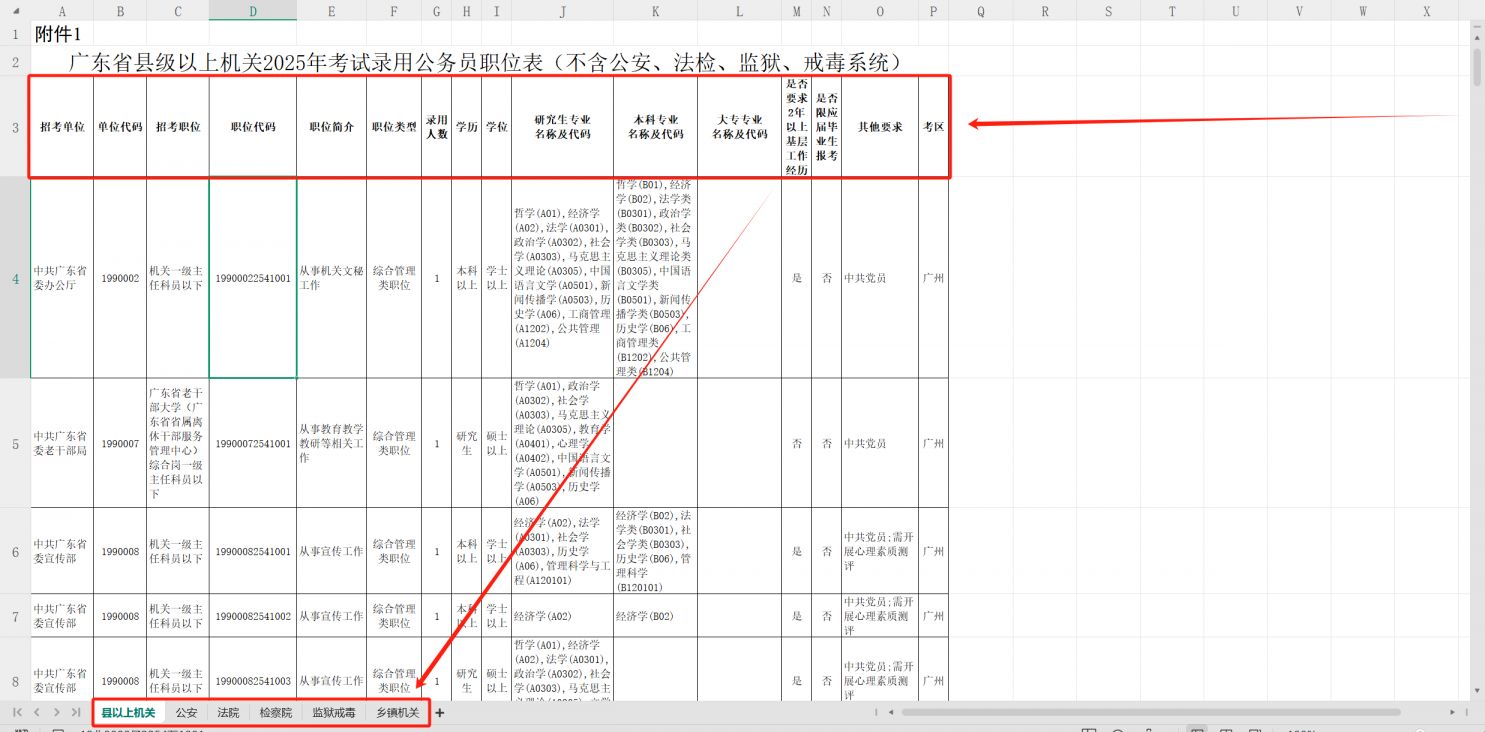Screen dimensions: 1485x732
Task: Open the 监狱戒毒 sheet tab
Action: tap(333, 713)
